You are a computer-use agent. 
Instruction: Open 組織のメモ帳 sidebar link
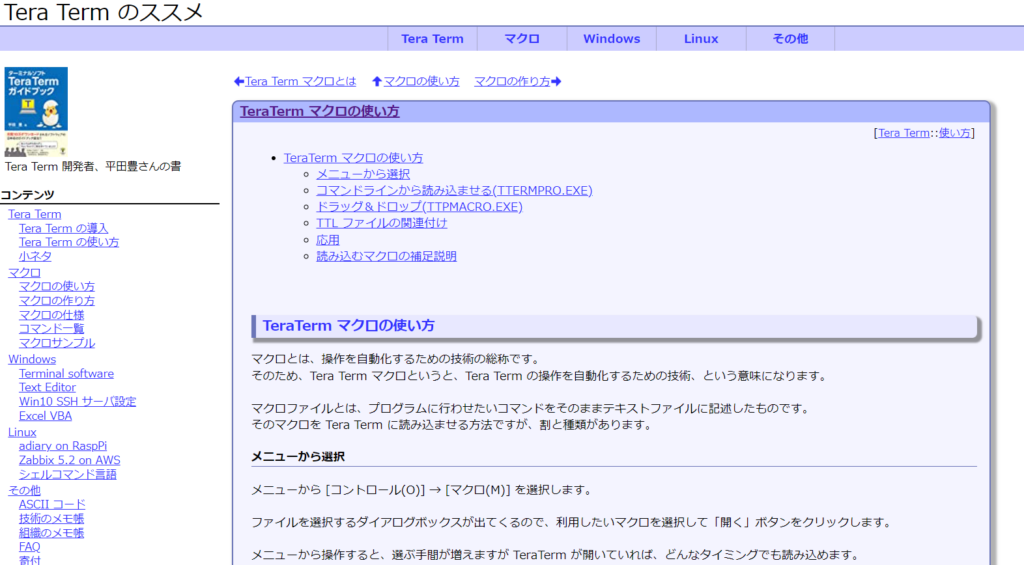click(52, 533)
